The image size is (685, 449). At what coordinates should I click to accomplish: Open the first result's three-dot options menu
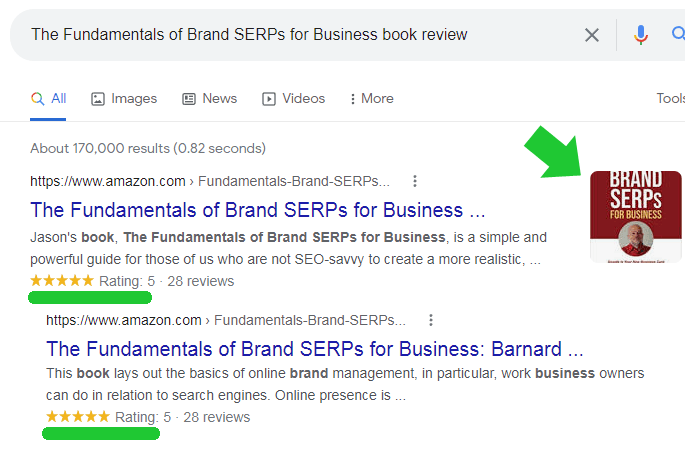point(415,181)
